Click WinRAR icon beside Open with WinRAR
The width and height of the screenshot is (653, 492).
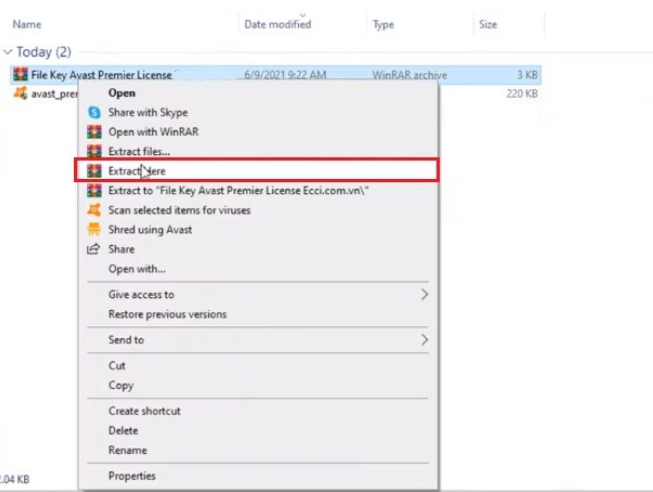pos(94,132)
